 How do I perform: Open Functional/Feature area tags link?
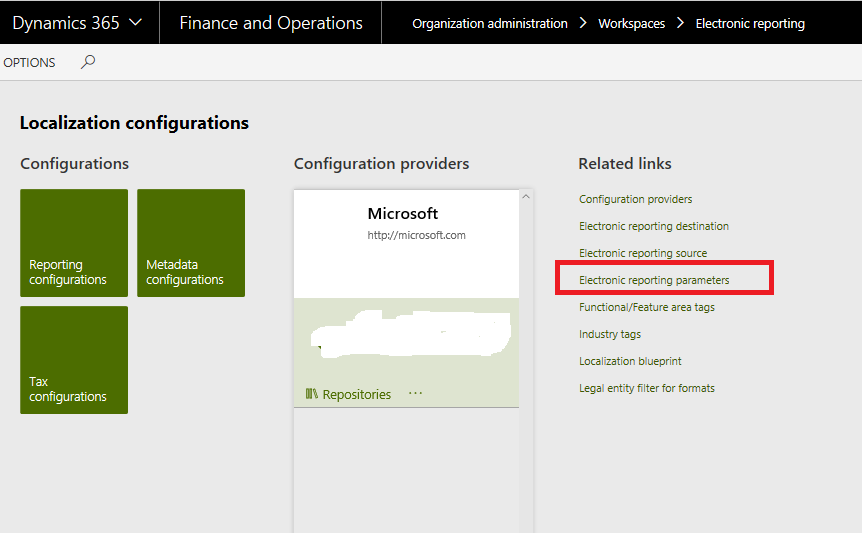click(646, 307)
